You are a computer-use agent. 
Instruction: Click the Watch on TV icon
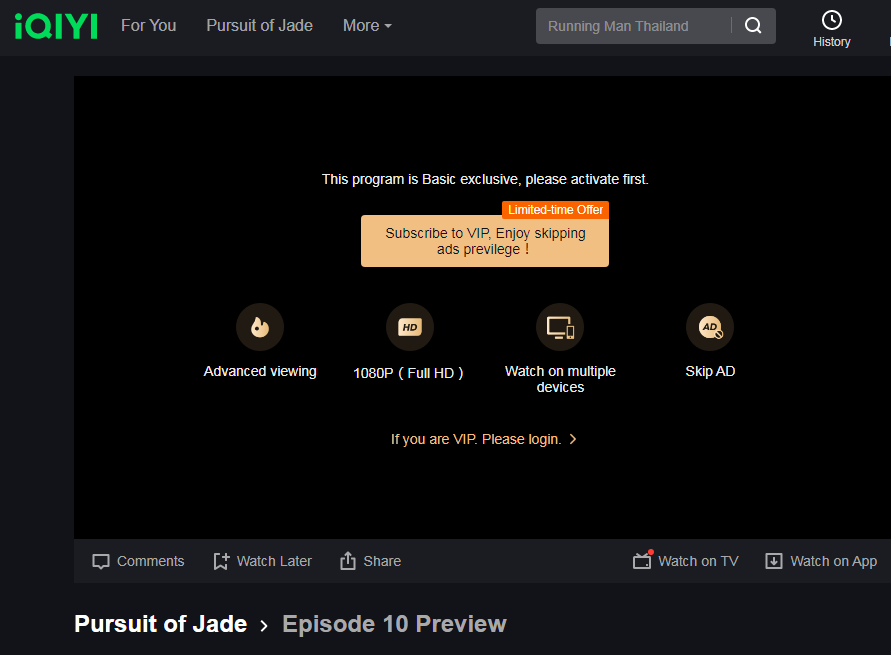(643, 560)
